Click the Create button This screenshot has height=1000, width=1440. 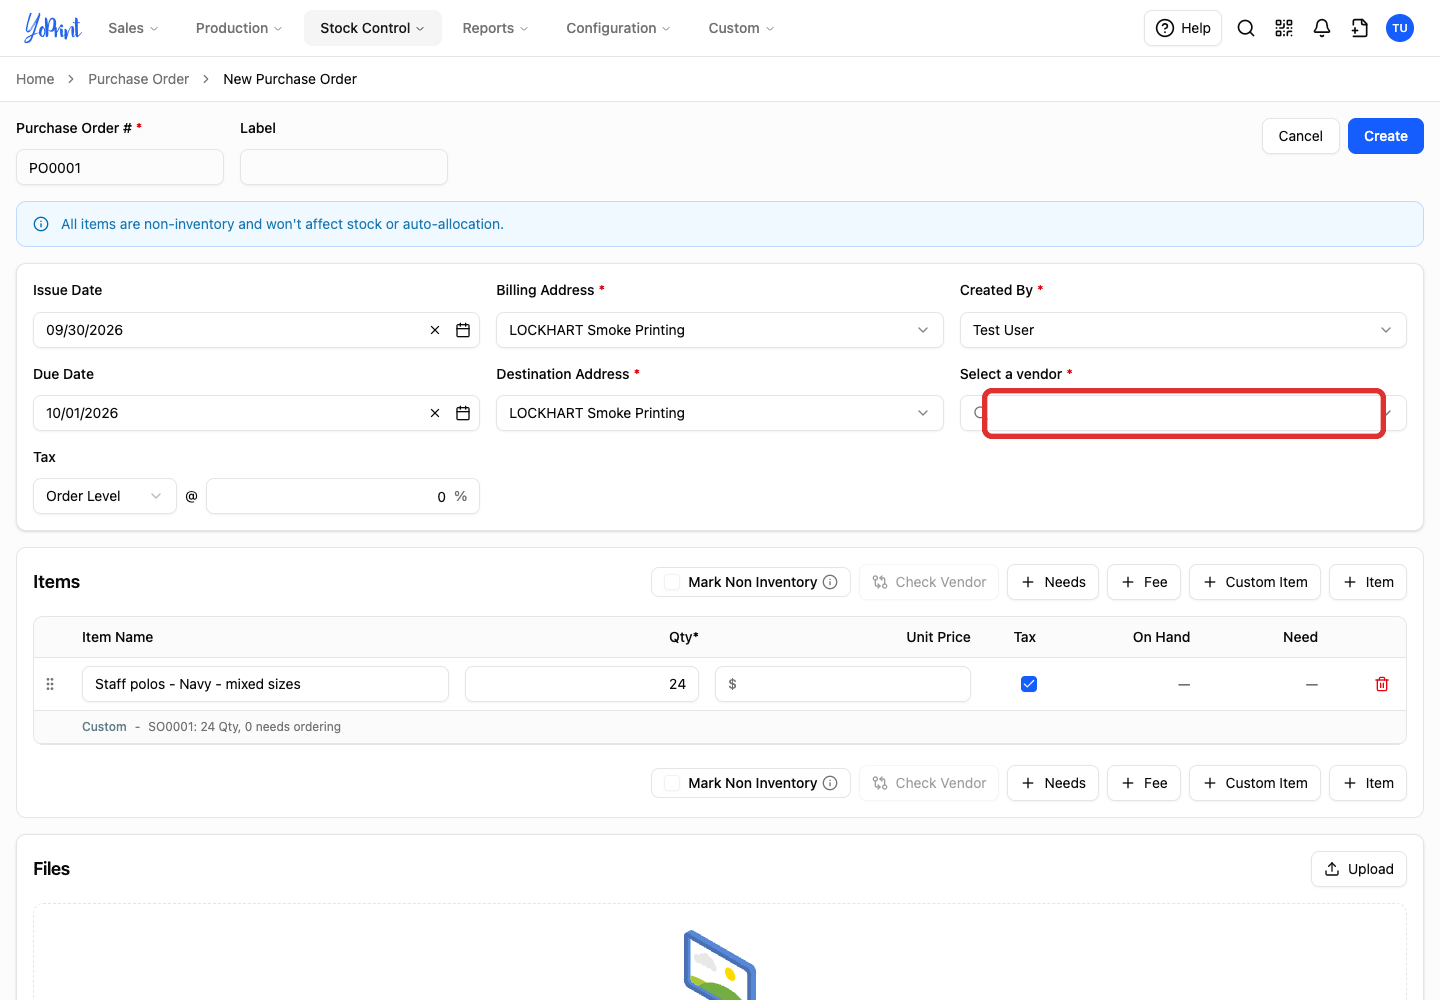click(x=1386, y=136)
